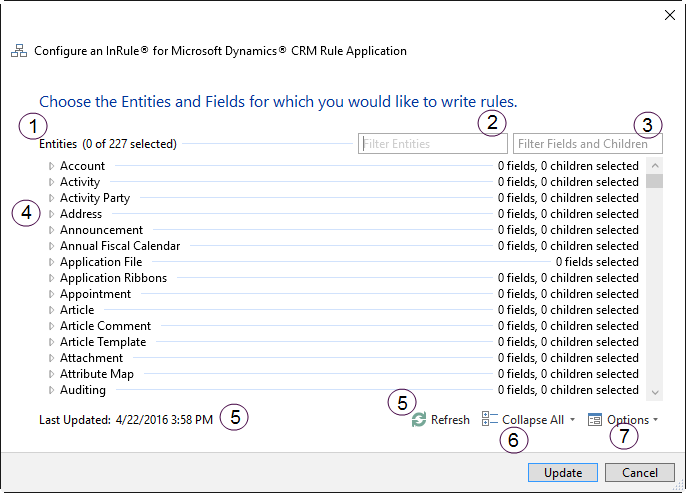
Task: Expand the Address entity
Action: point(51,214)
